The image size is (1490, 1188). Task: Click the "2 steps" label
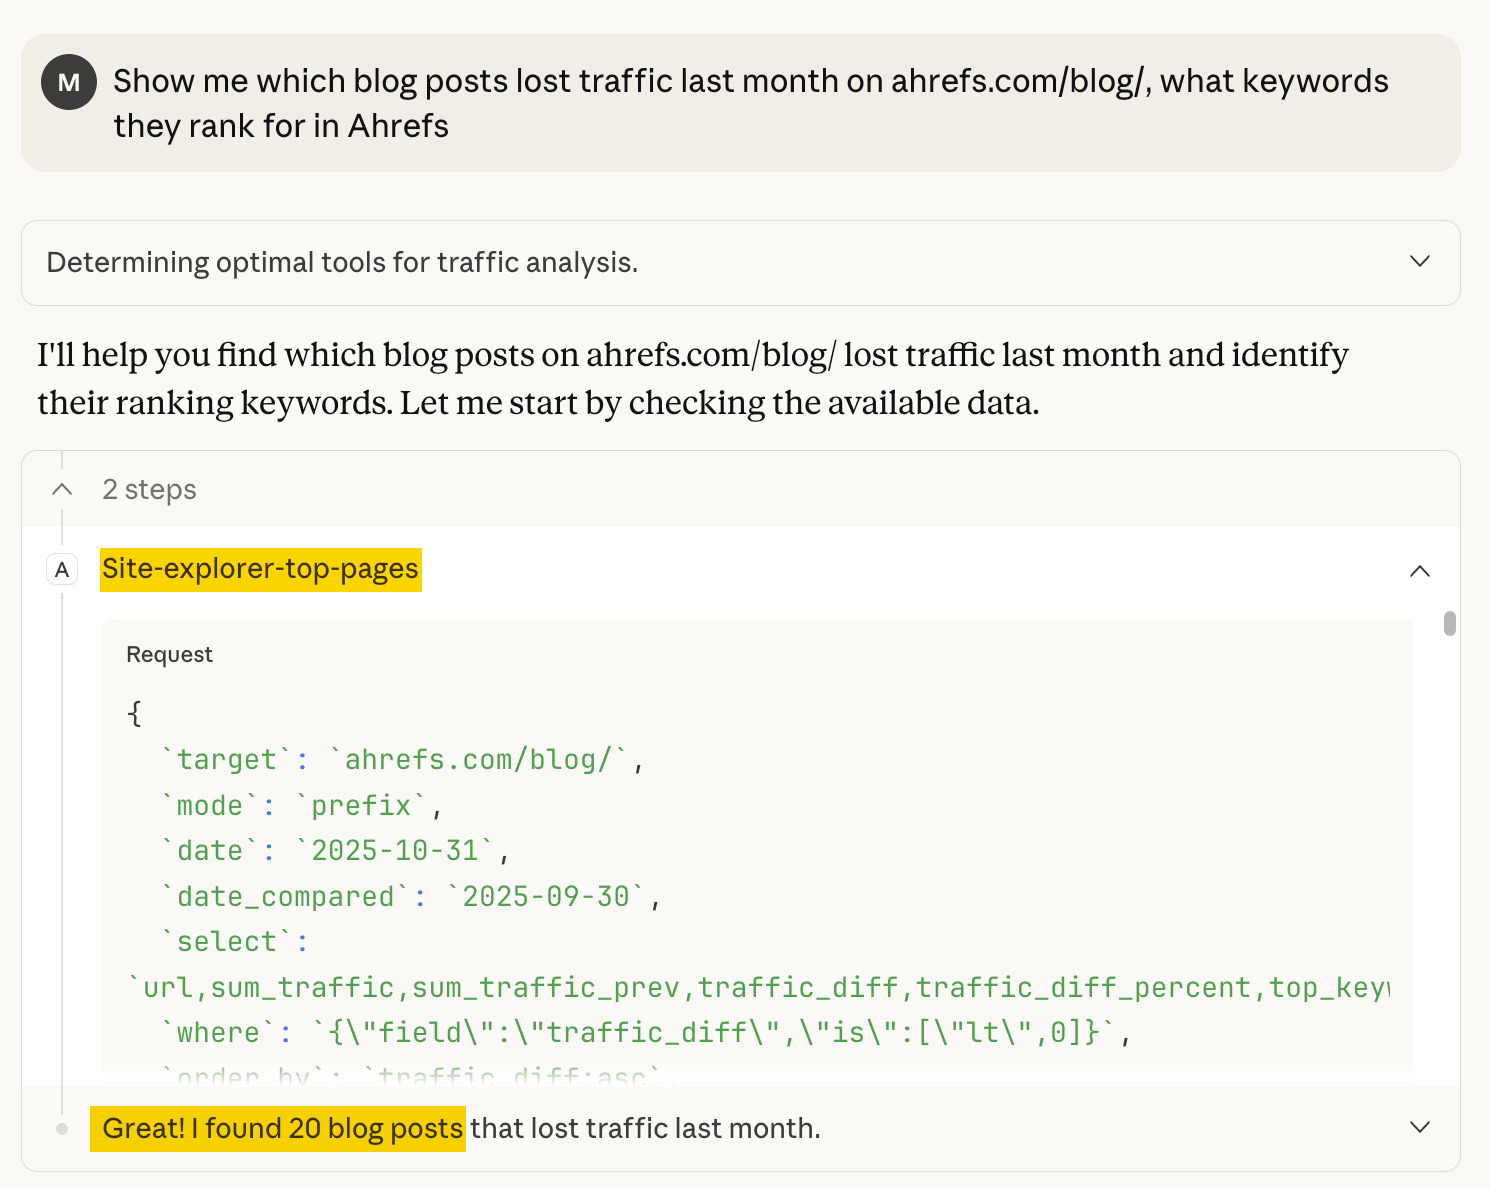point(148,489)
